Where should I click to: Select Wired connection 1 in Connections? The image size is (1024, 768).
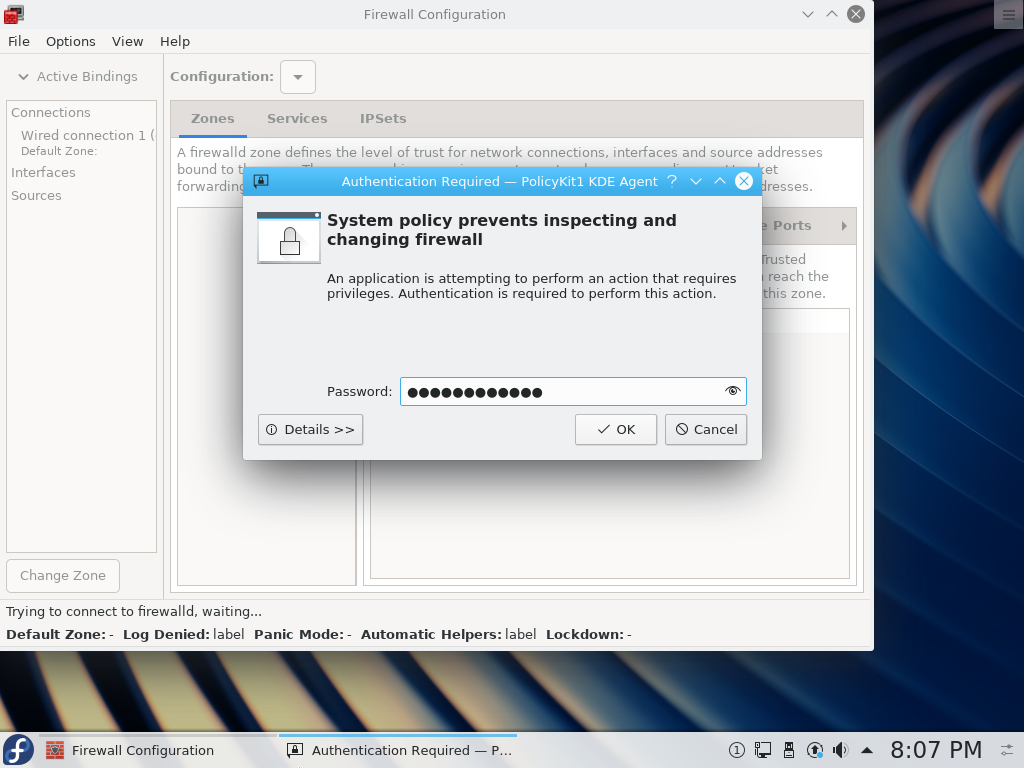(82, 142)
